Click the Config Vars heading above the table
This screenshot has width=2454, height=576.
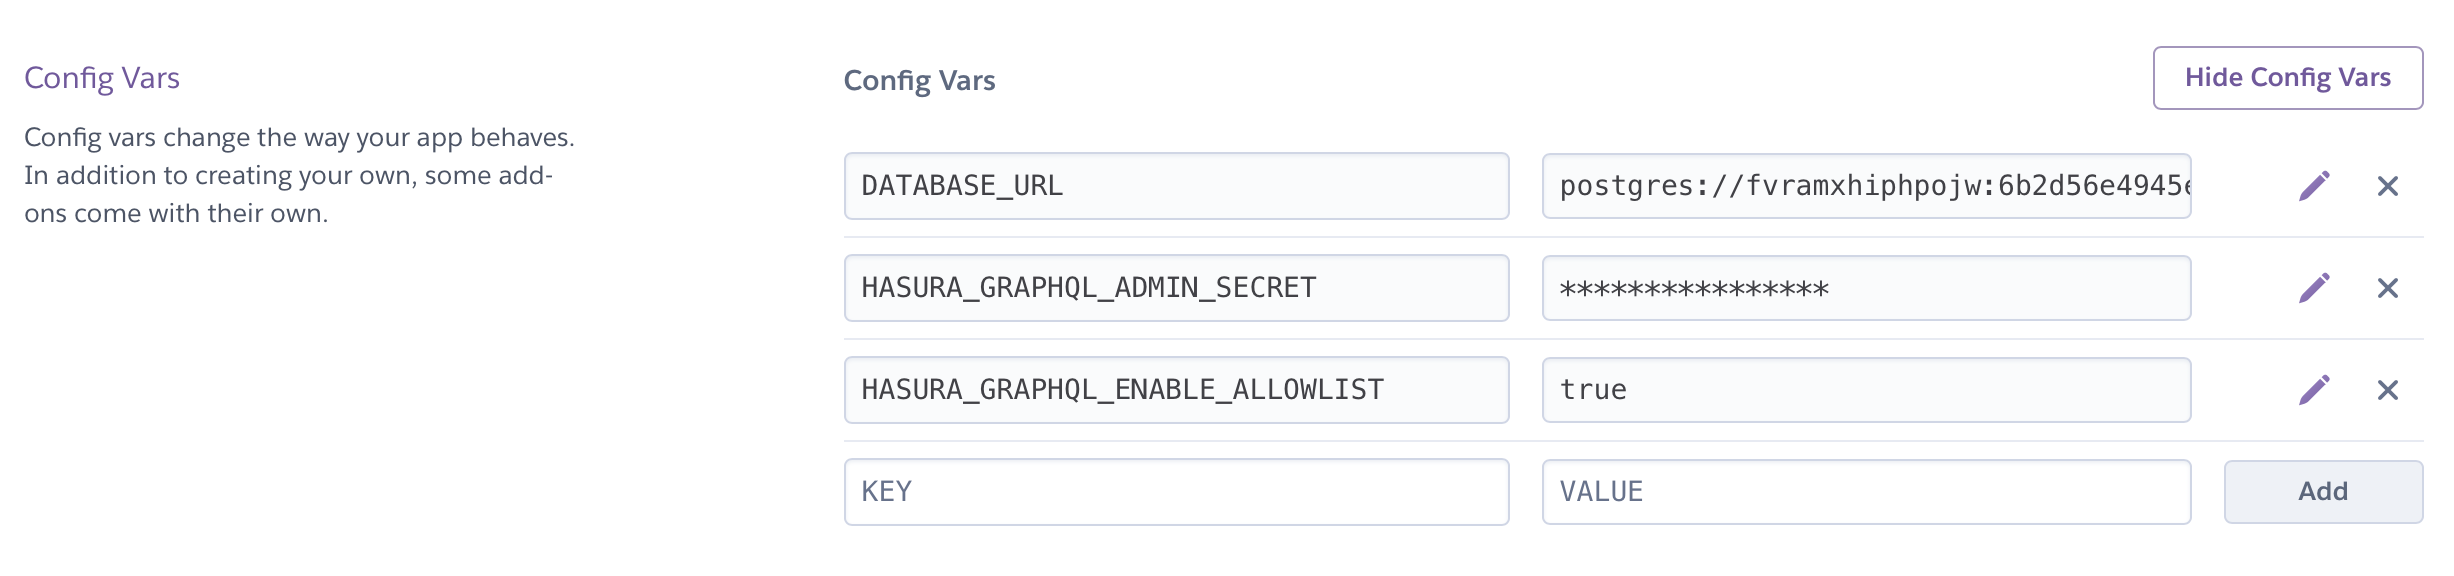click(919, 80)
